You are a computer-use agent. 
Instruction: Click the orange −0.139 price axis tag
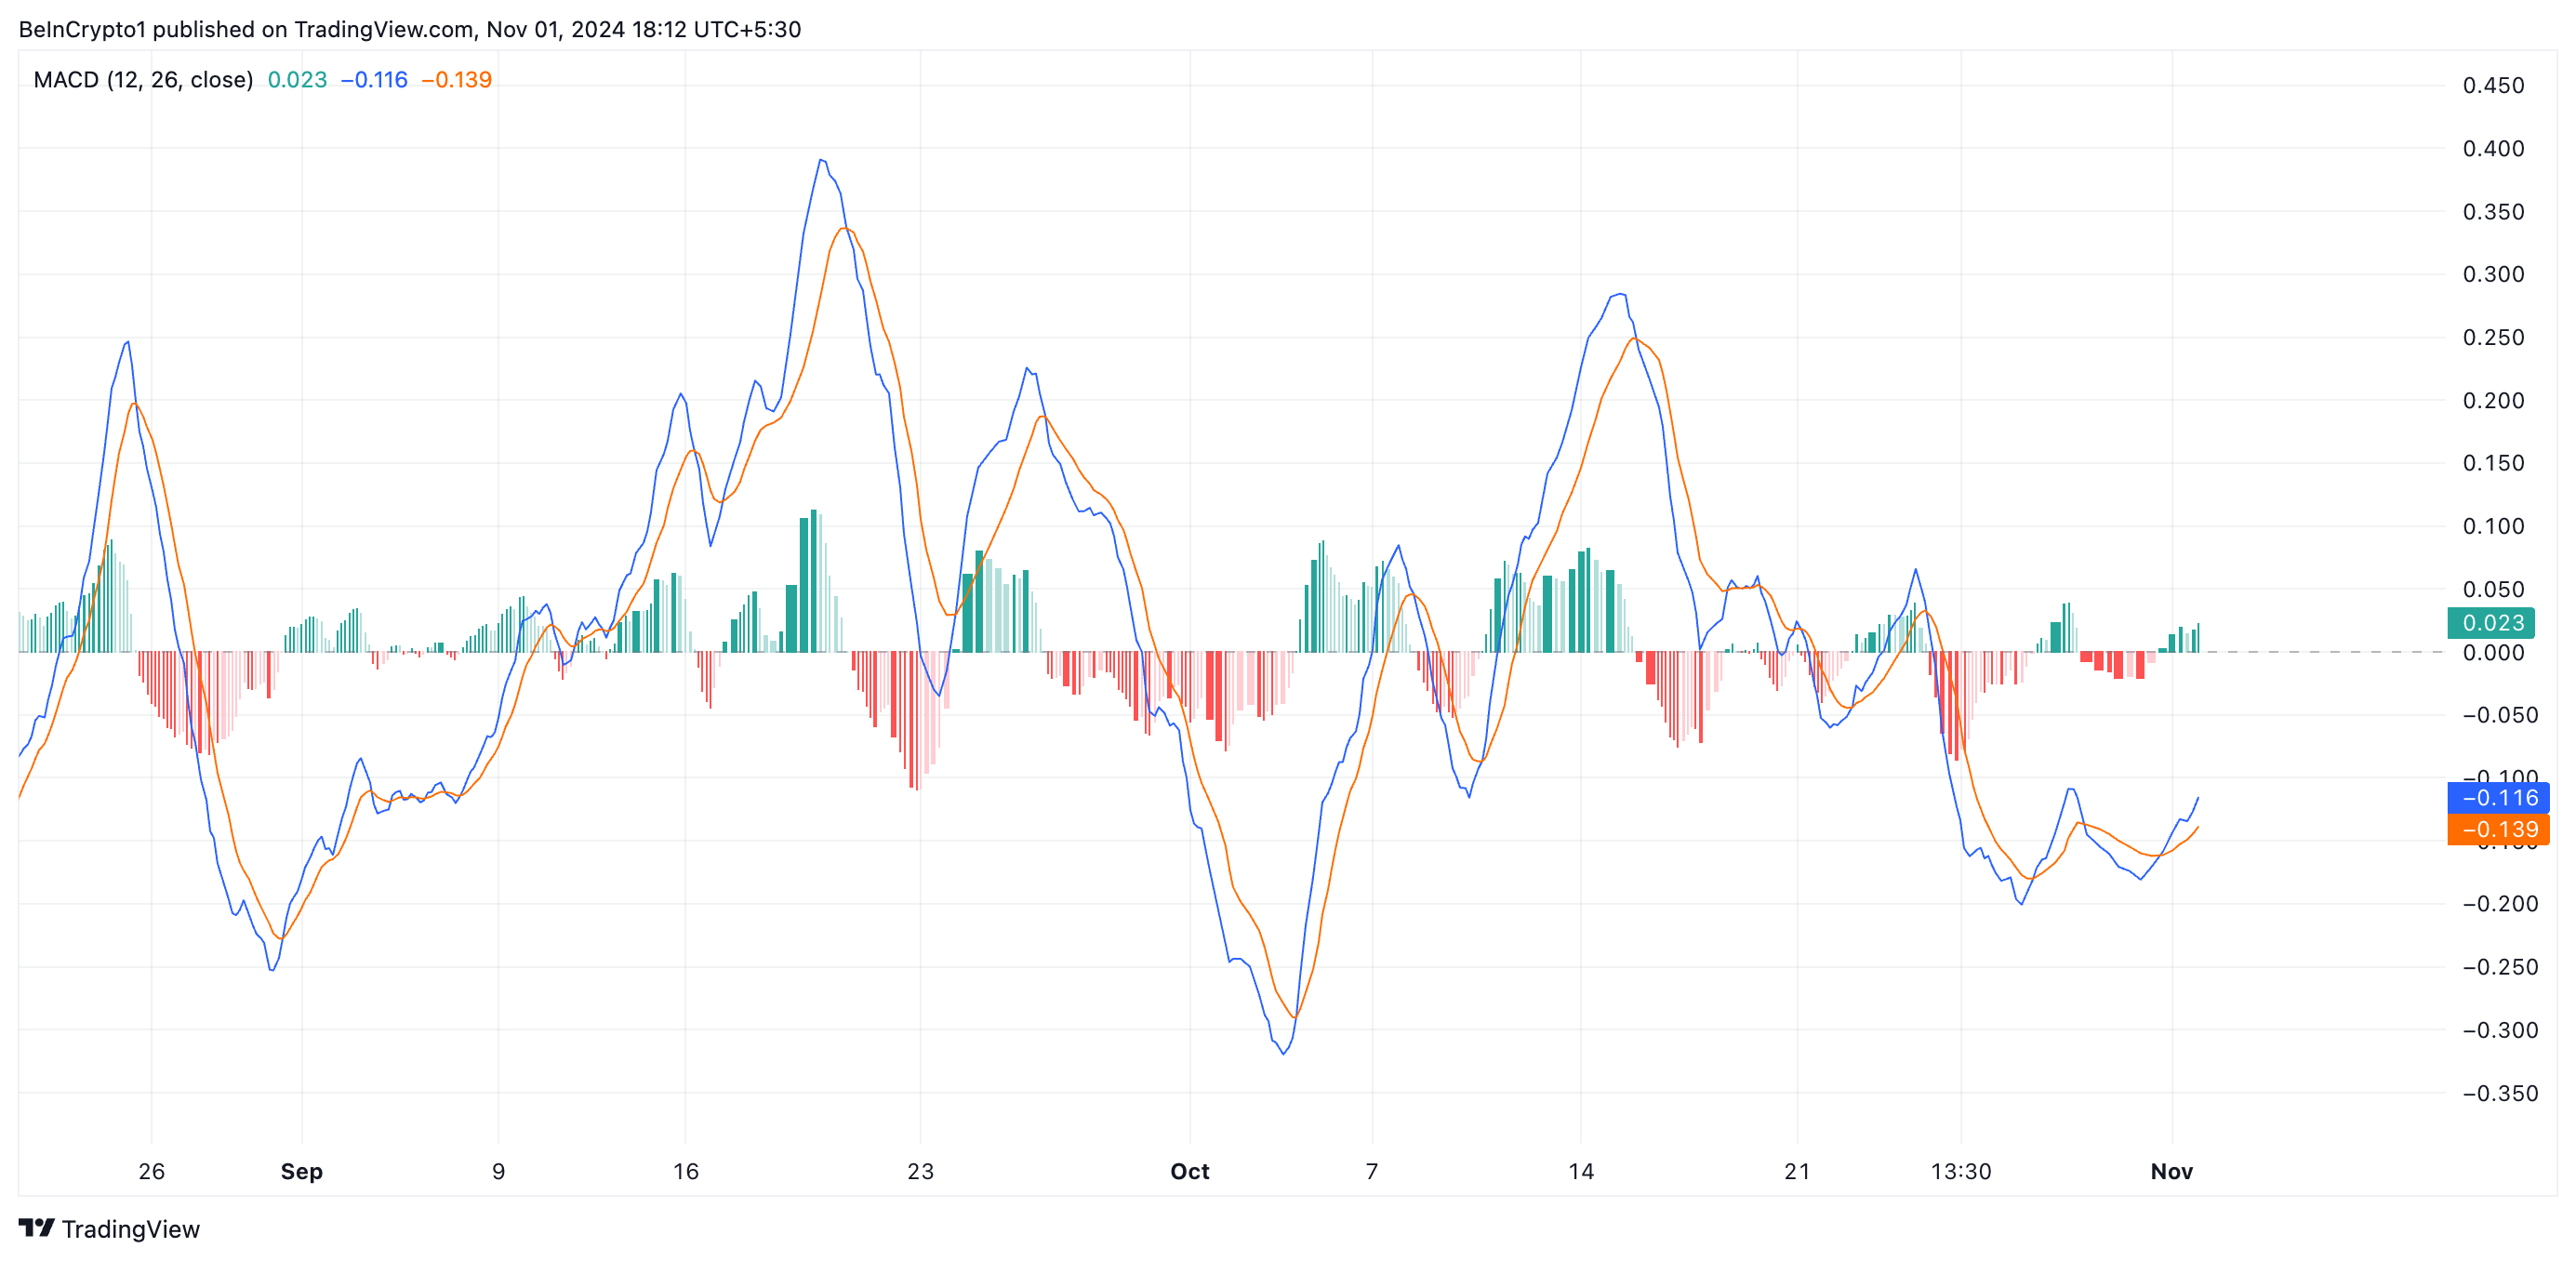2498,829
